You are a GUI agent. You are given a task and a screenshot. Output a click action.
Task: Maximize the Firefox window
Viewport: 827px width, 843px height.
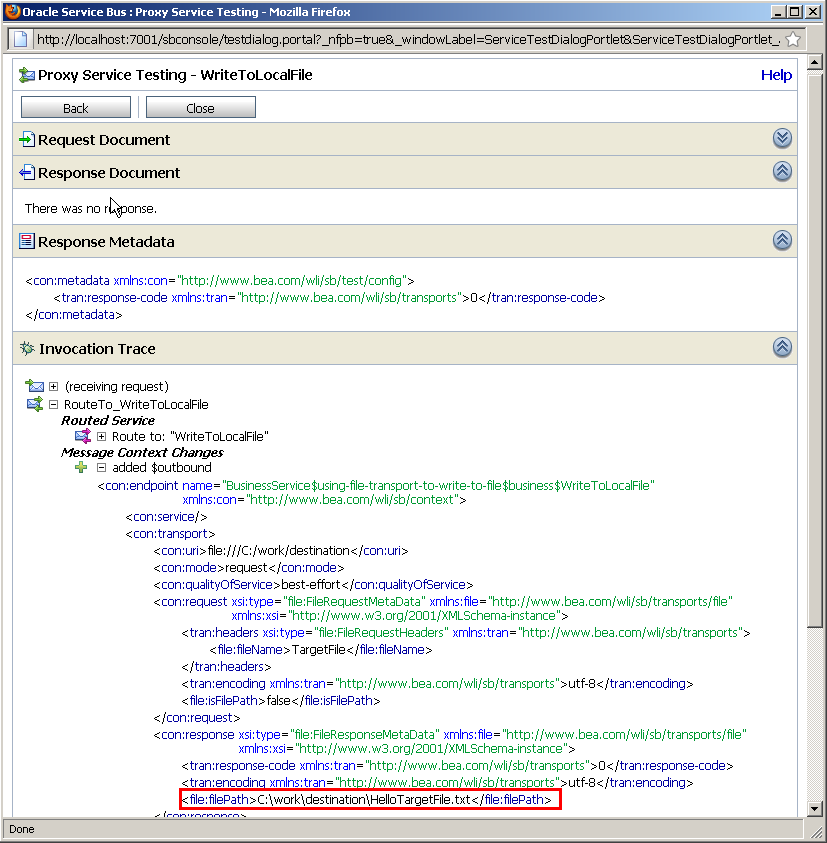pos(795,11)
